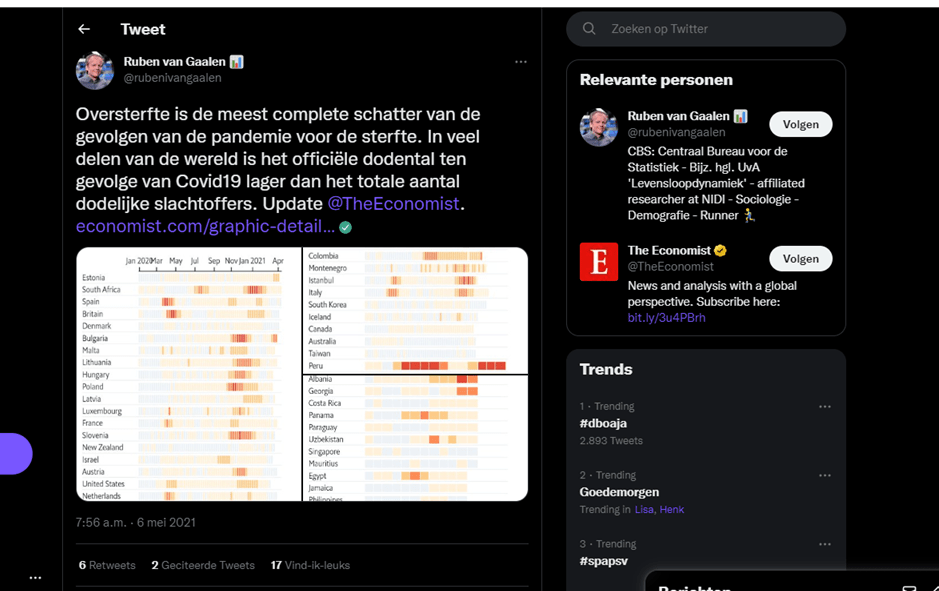Click the back arrow beside Tweet
The width and height of the screenshot is (939, 591).
tap(84, 29)
